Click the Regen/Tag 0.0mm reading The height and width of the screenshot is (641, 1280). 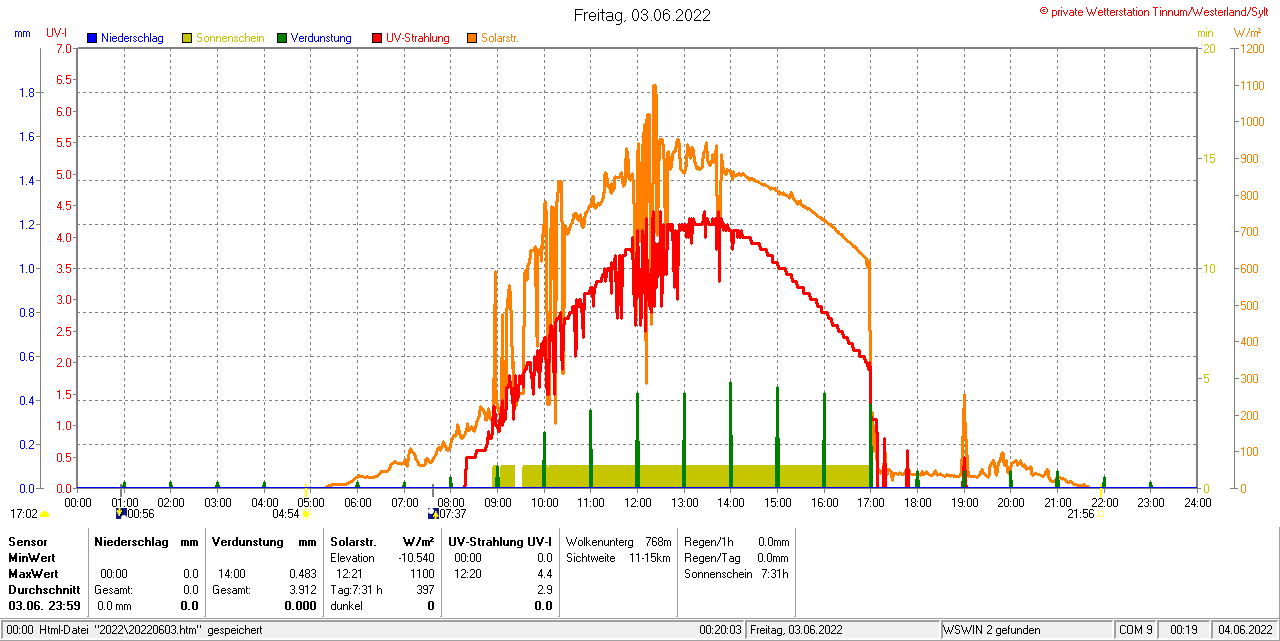coord(736,557)
